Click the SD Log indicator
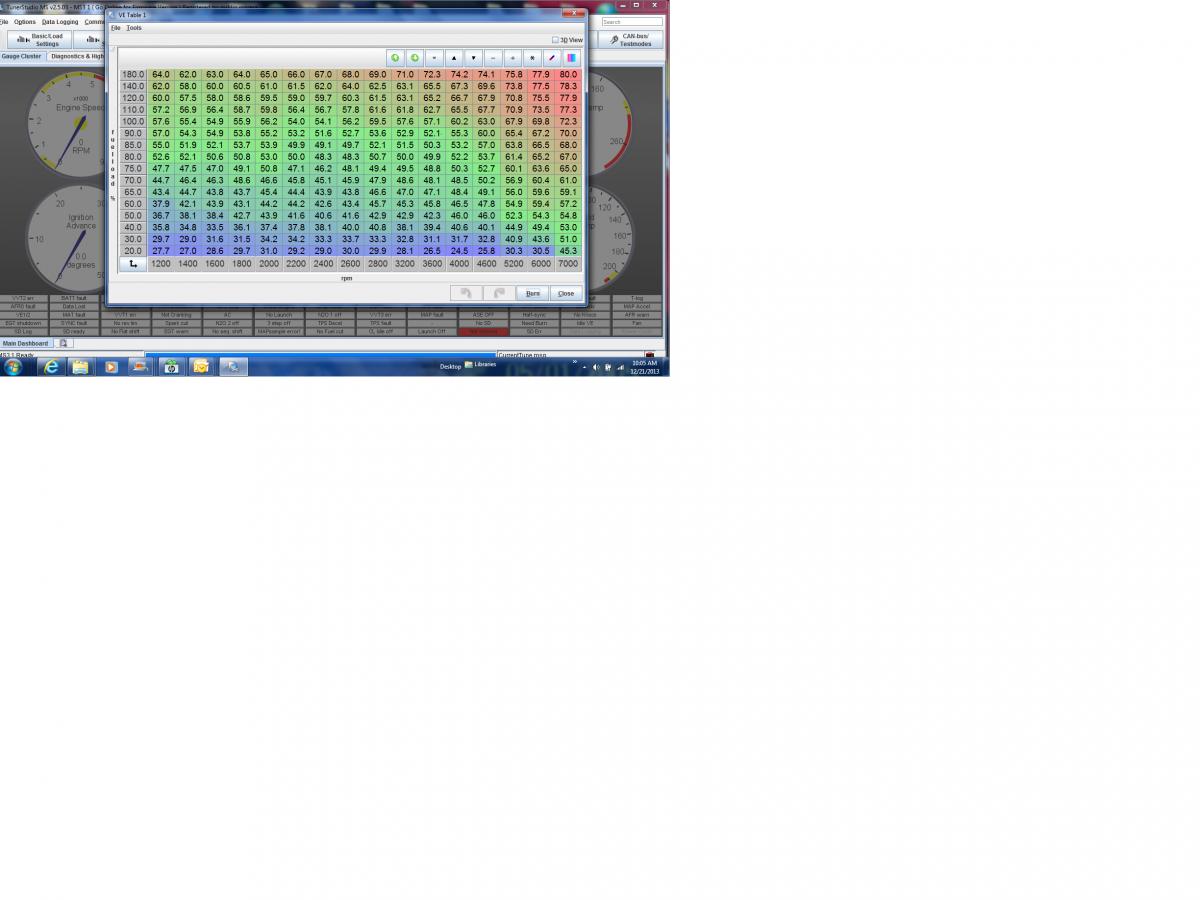Screen dimensions: 1200x900 (23, 331)
